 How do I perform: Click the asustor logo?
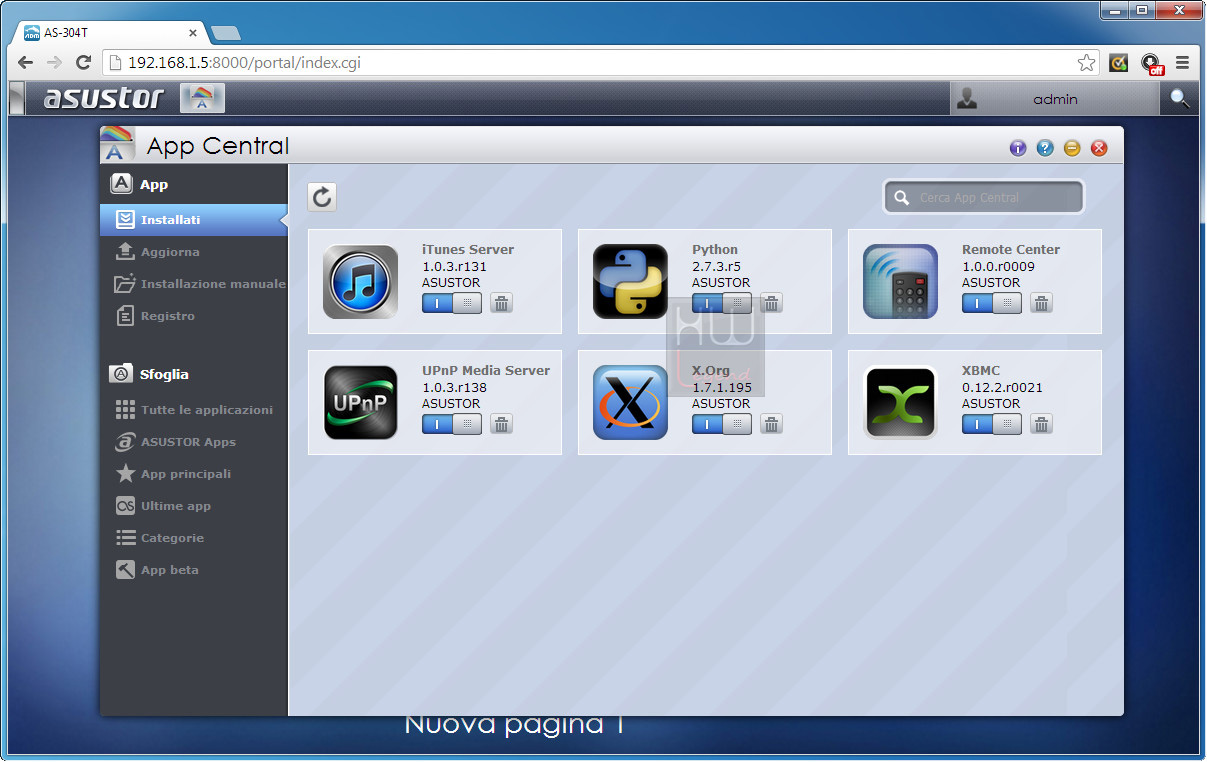[103, 98]
